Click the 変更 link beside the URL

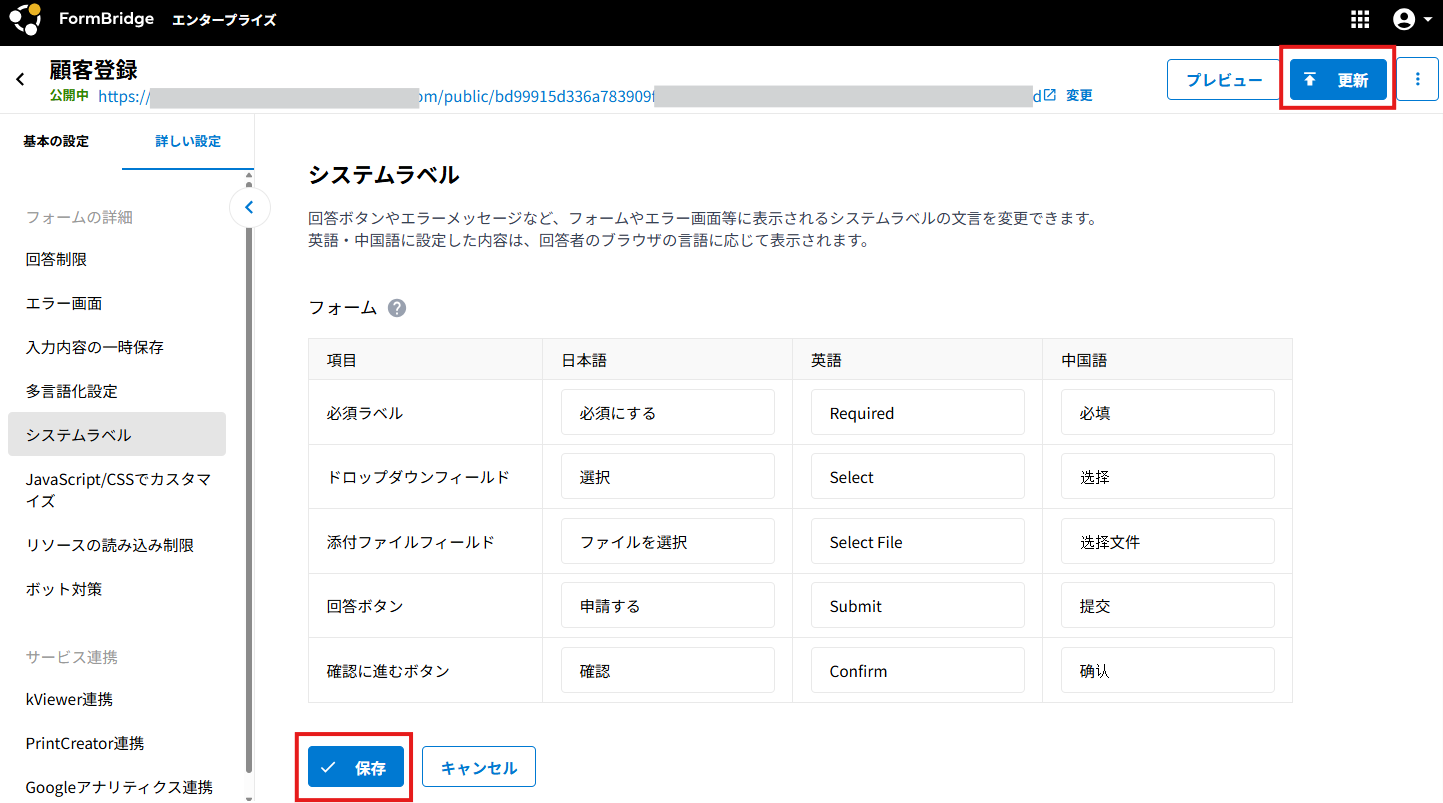[x=1079, y=96]
